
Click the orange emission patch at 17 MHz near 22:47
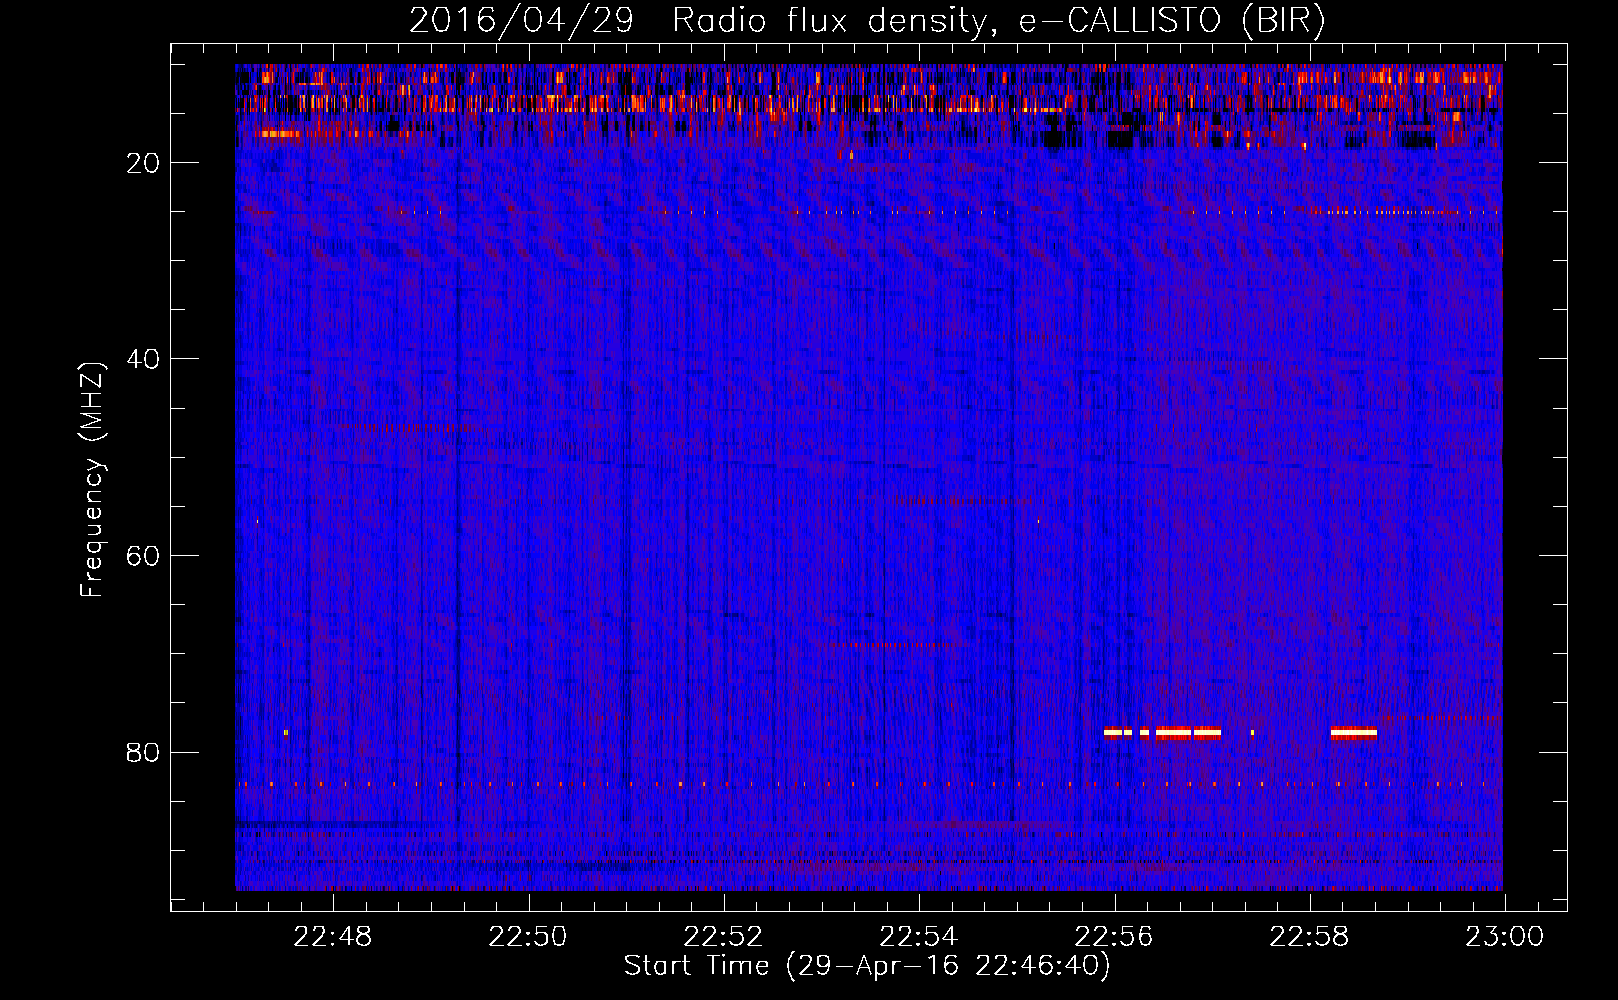(280, 133)
